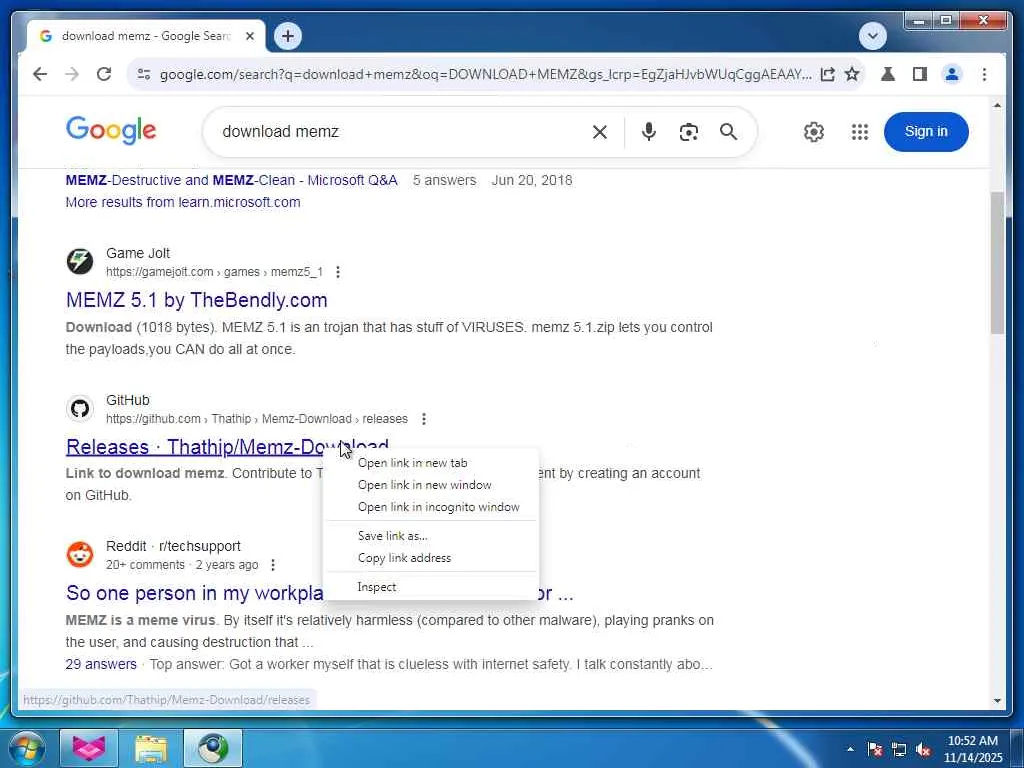Open the pink fox taskbar app

(x=89, y=748)
